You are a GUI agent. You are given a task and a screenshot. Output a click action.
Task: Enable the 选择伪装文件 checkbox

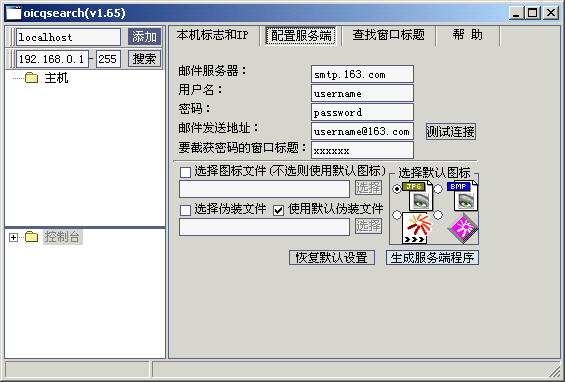185,210
